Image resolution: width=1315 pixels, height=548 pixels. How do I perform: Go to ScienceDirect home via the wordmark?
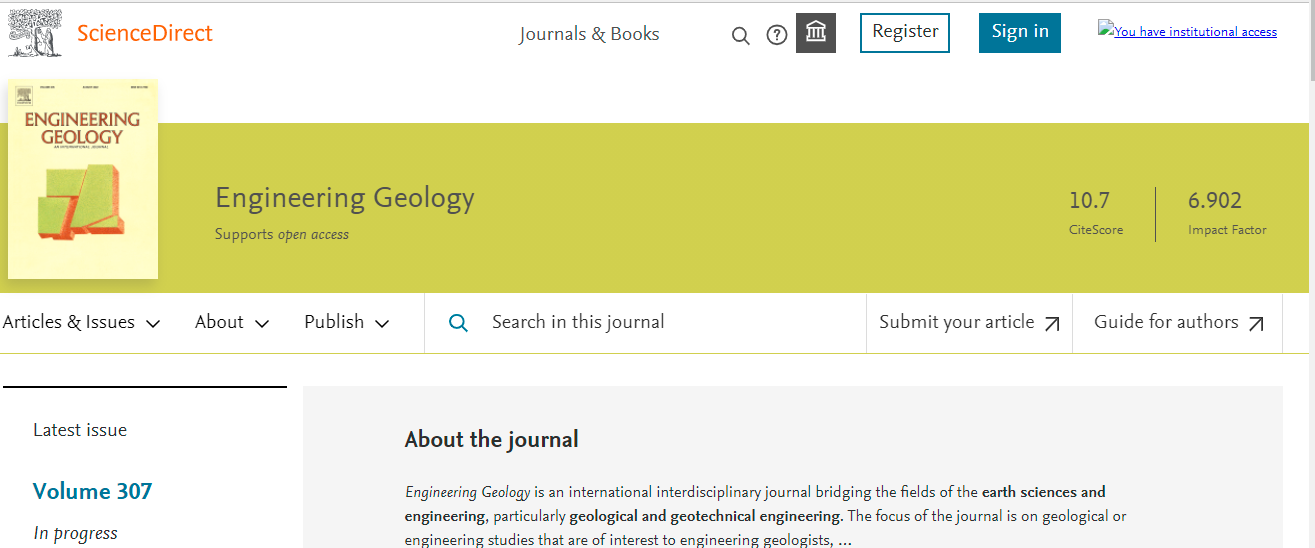[145, 33]
